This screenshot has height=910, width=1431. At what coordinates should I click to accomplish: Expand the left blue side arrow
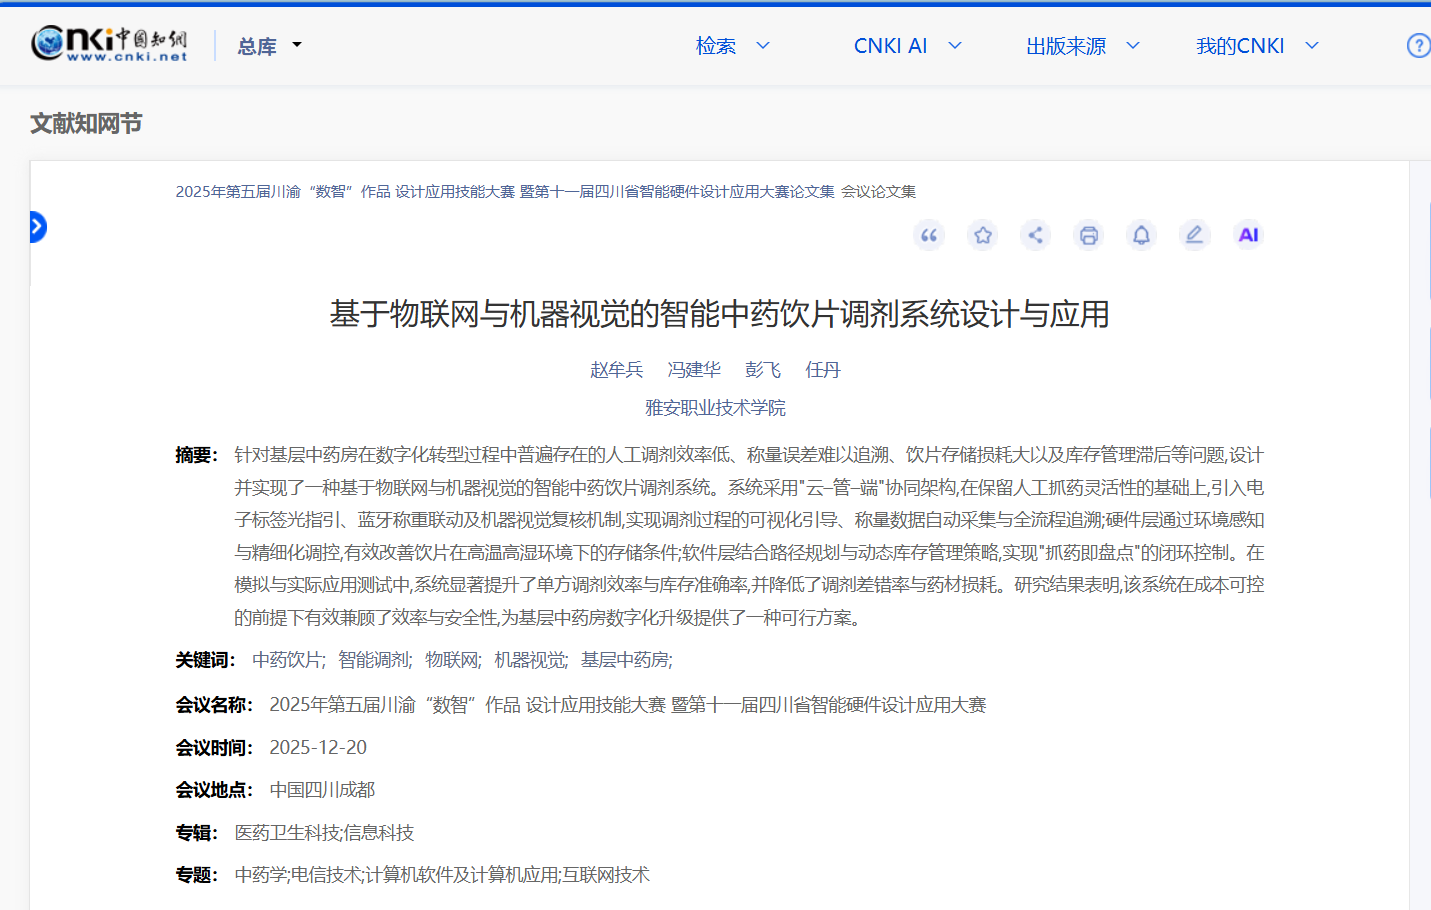(38, 227)
